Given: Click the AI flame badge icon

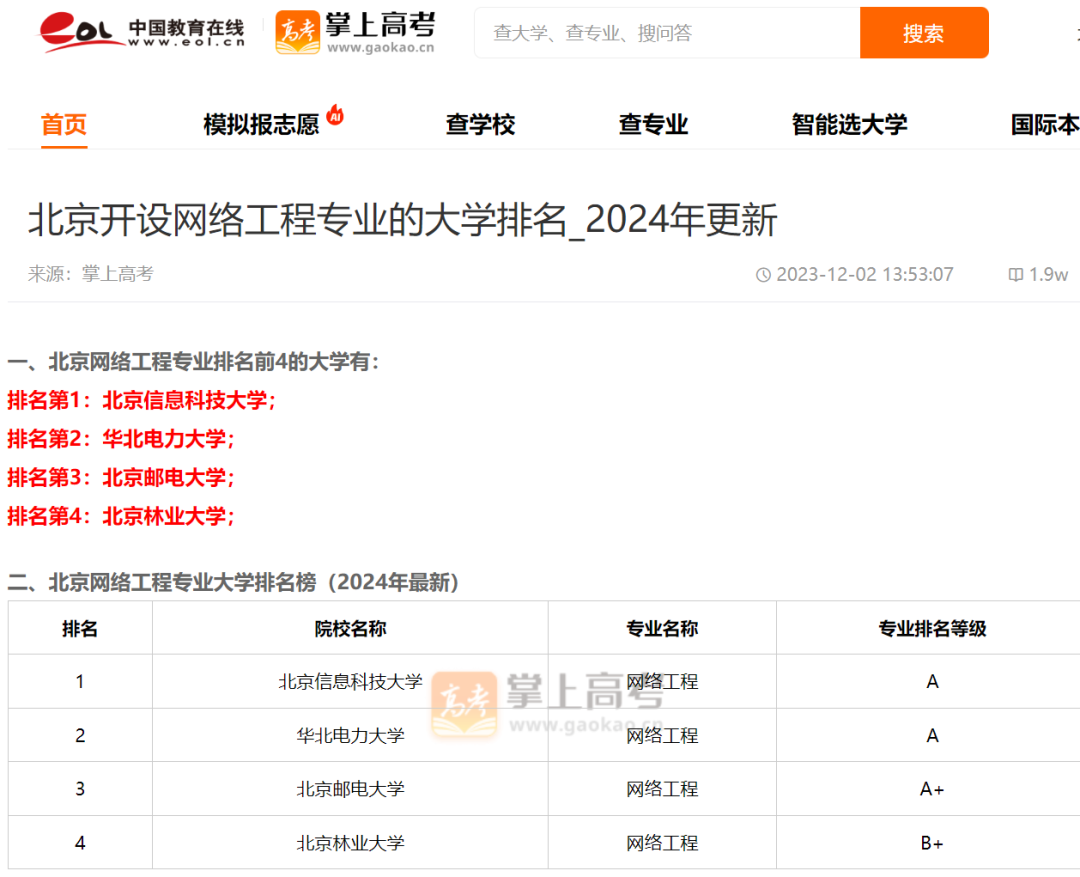Looking at the screenshot, I should [336, 116].
